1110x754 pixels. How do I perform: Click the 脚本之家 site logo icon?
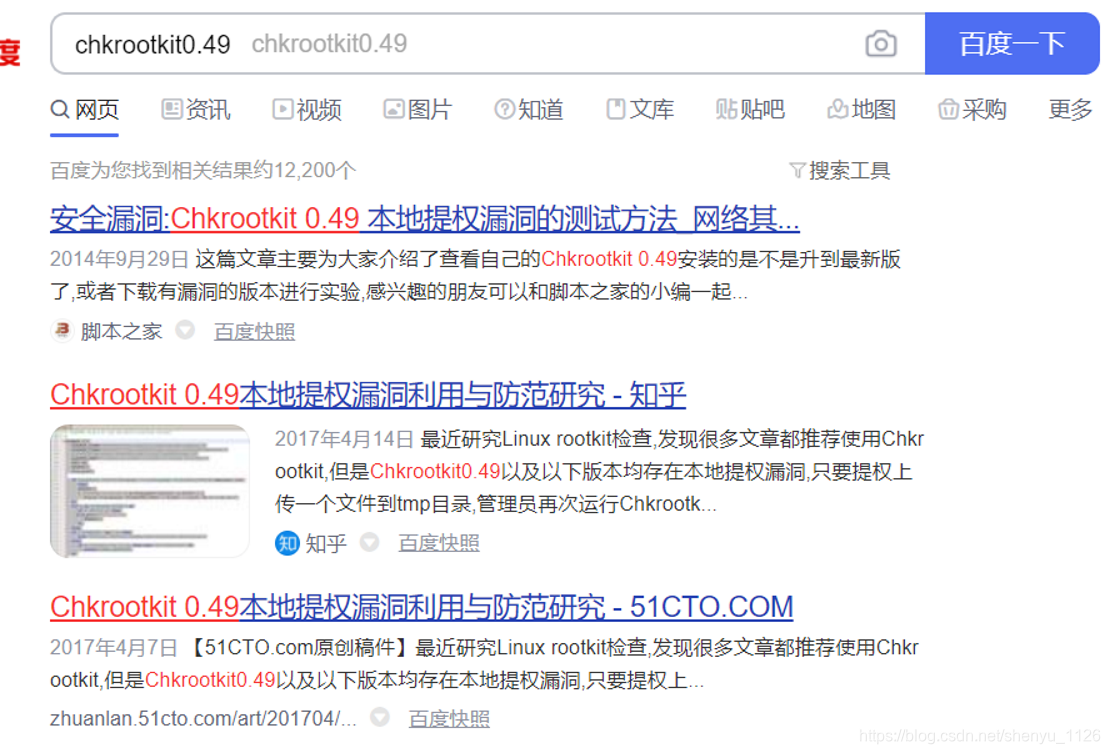[62, 331]
